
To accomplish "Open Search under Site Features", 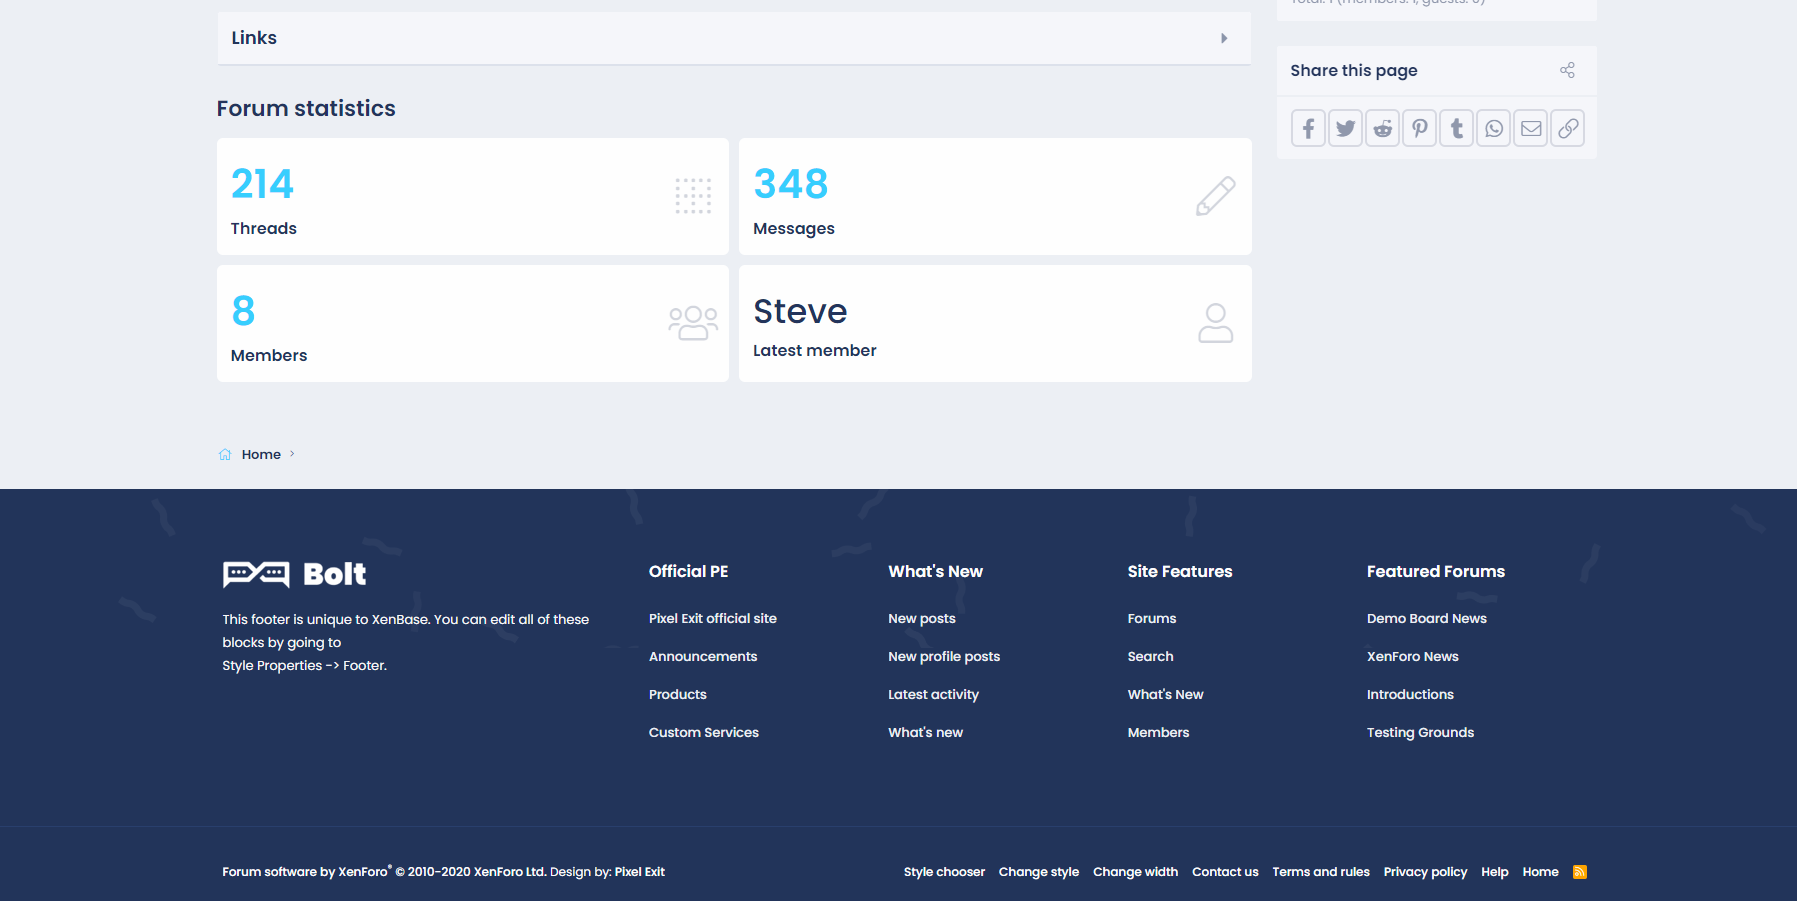I will [x=1150, y=657].
